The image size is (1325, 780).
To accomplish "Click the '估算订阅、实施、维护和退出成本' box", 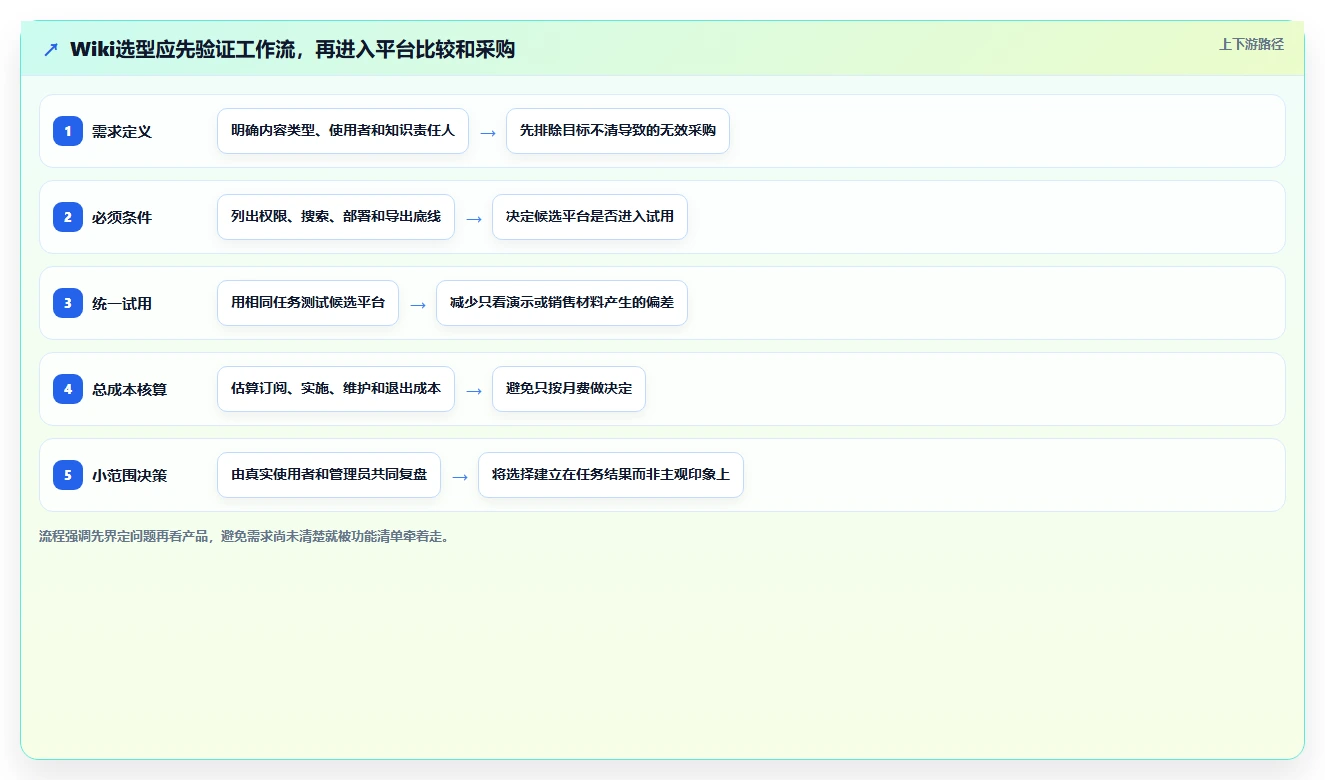I will pyautogui.click(x=336, y=389).
